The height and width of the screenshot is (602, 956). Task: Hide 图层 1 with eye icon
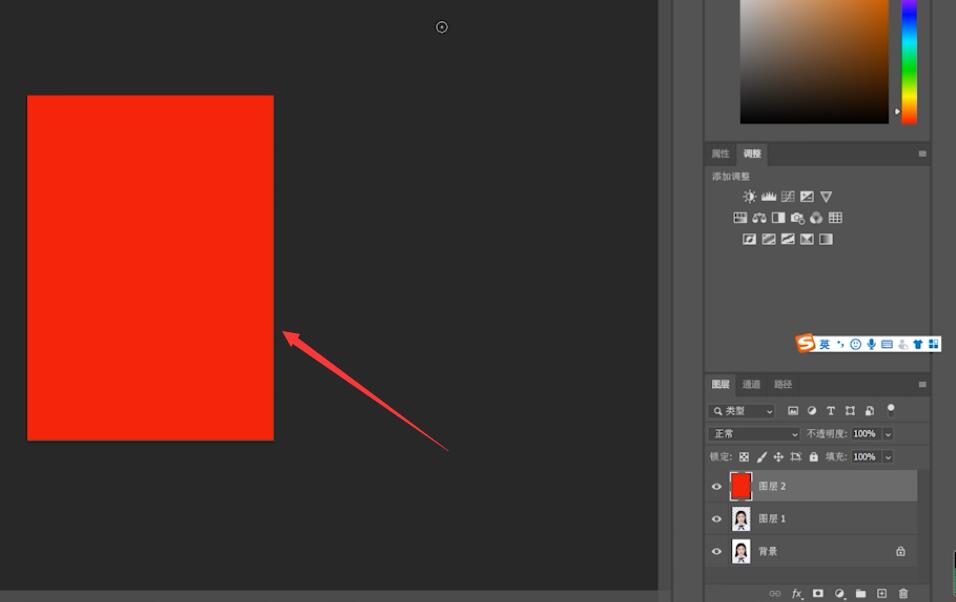click(717, 519)
